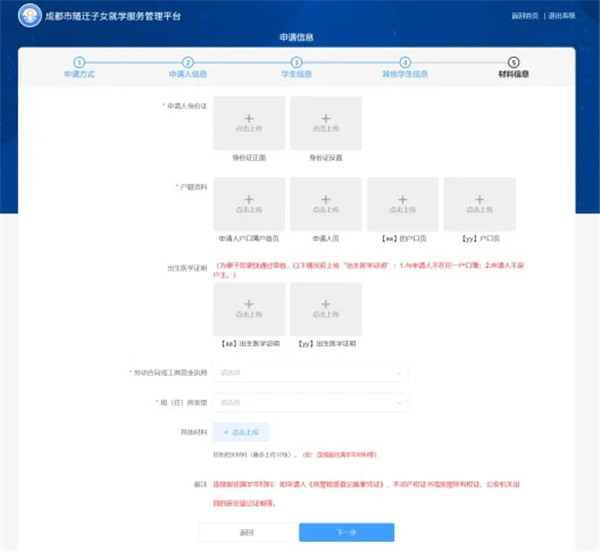Screen dimensions: 600x552
Task: Click 其他材料 点击上传 button
Action: tap(241, 432)
